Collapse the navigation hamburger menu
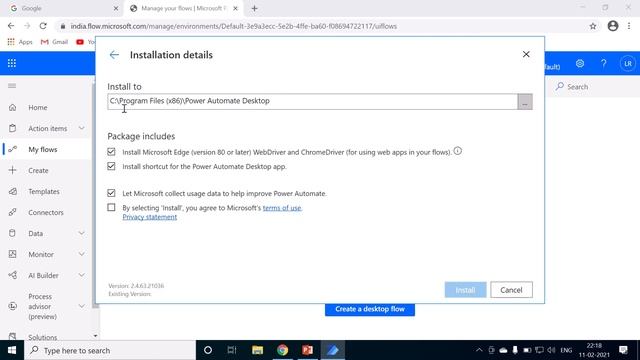This screenshot has width=640, height=360. tap(12, 86)
